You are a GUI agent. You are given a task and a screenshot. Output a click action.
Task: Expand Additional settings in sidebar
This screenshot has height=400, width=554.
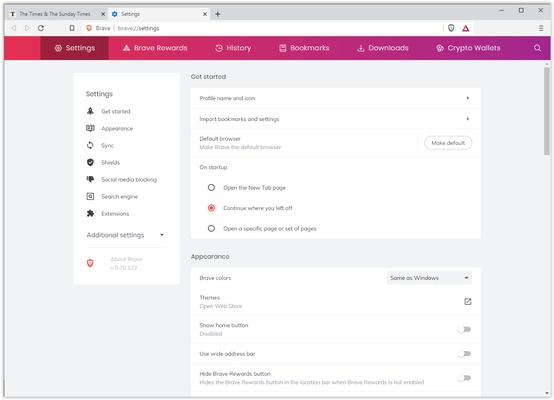tap(125, 235)
